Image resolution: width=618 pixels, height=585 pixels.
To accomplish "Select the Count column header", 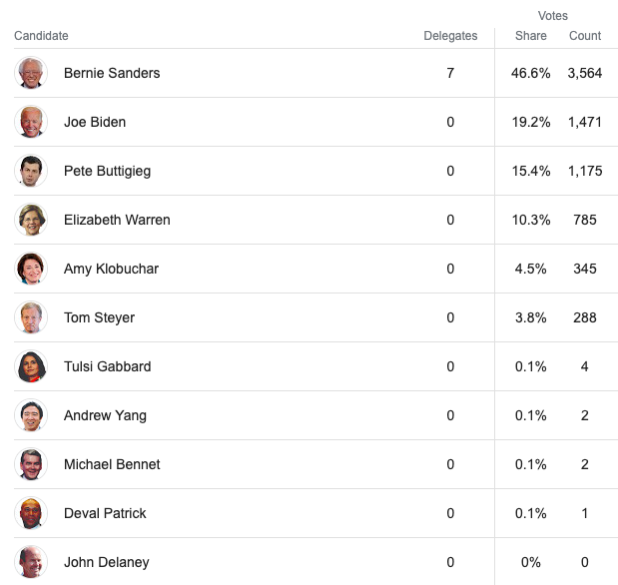I will (585, 36).
